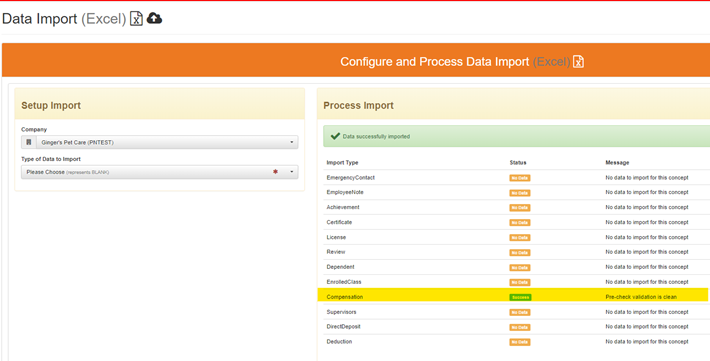Select the EmergencyContact row label
Viewport: 710px width, 361px height.
click(350, 178)
